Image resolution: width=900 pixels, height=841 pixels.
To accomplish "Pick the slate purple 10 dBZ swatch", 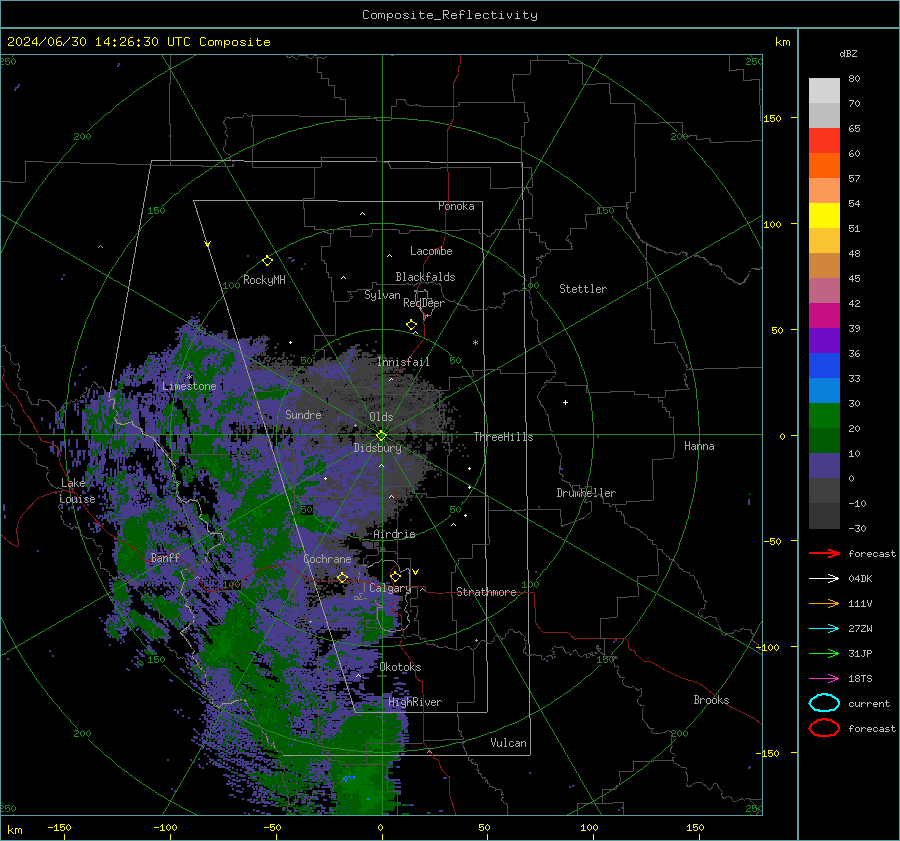I will click(x=824, y=465).
